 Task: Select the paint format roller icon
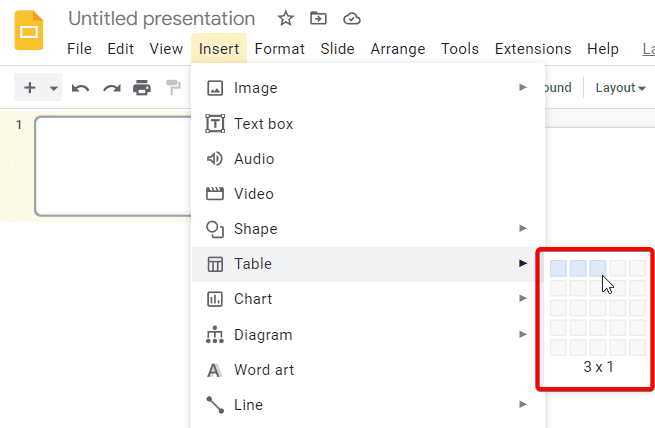[173, 88]
